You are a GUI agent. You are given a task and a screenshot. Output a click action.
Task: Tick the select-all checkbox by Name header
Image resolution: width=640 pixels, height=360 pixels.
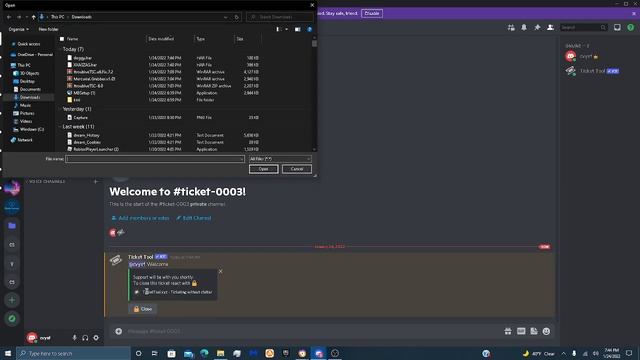(x=62, y=39)
